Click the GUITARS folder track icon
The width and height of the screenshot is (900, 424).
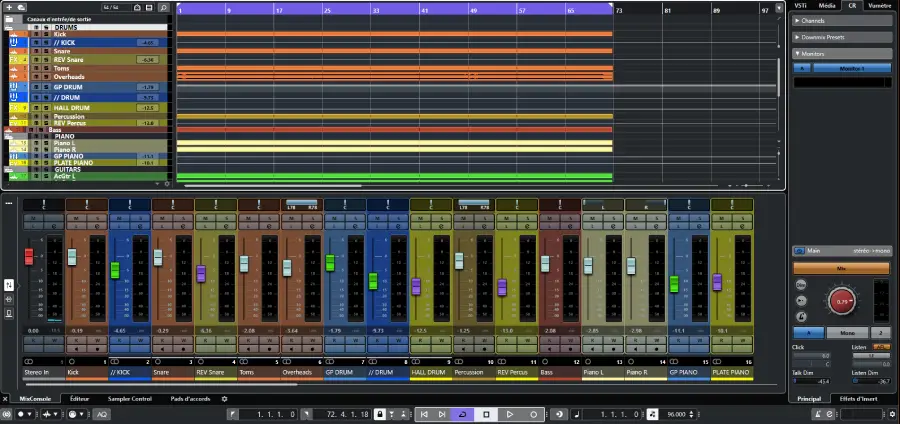[9, 170]
